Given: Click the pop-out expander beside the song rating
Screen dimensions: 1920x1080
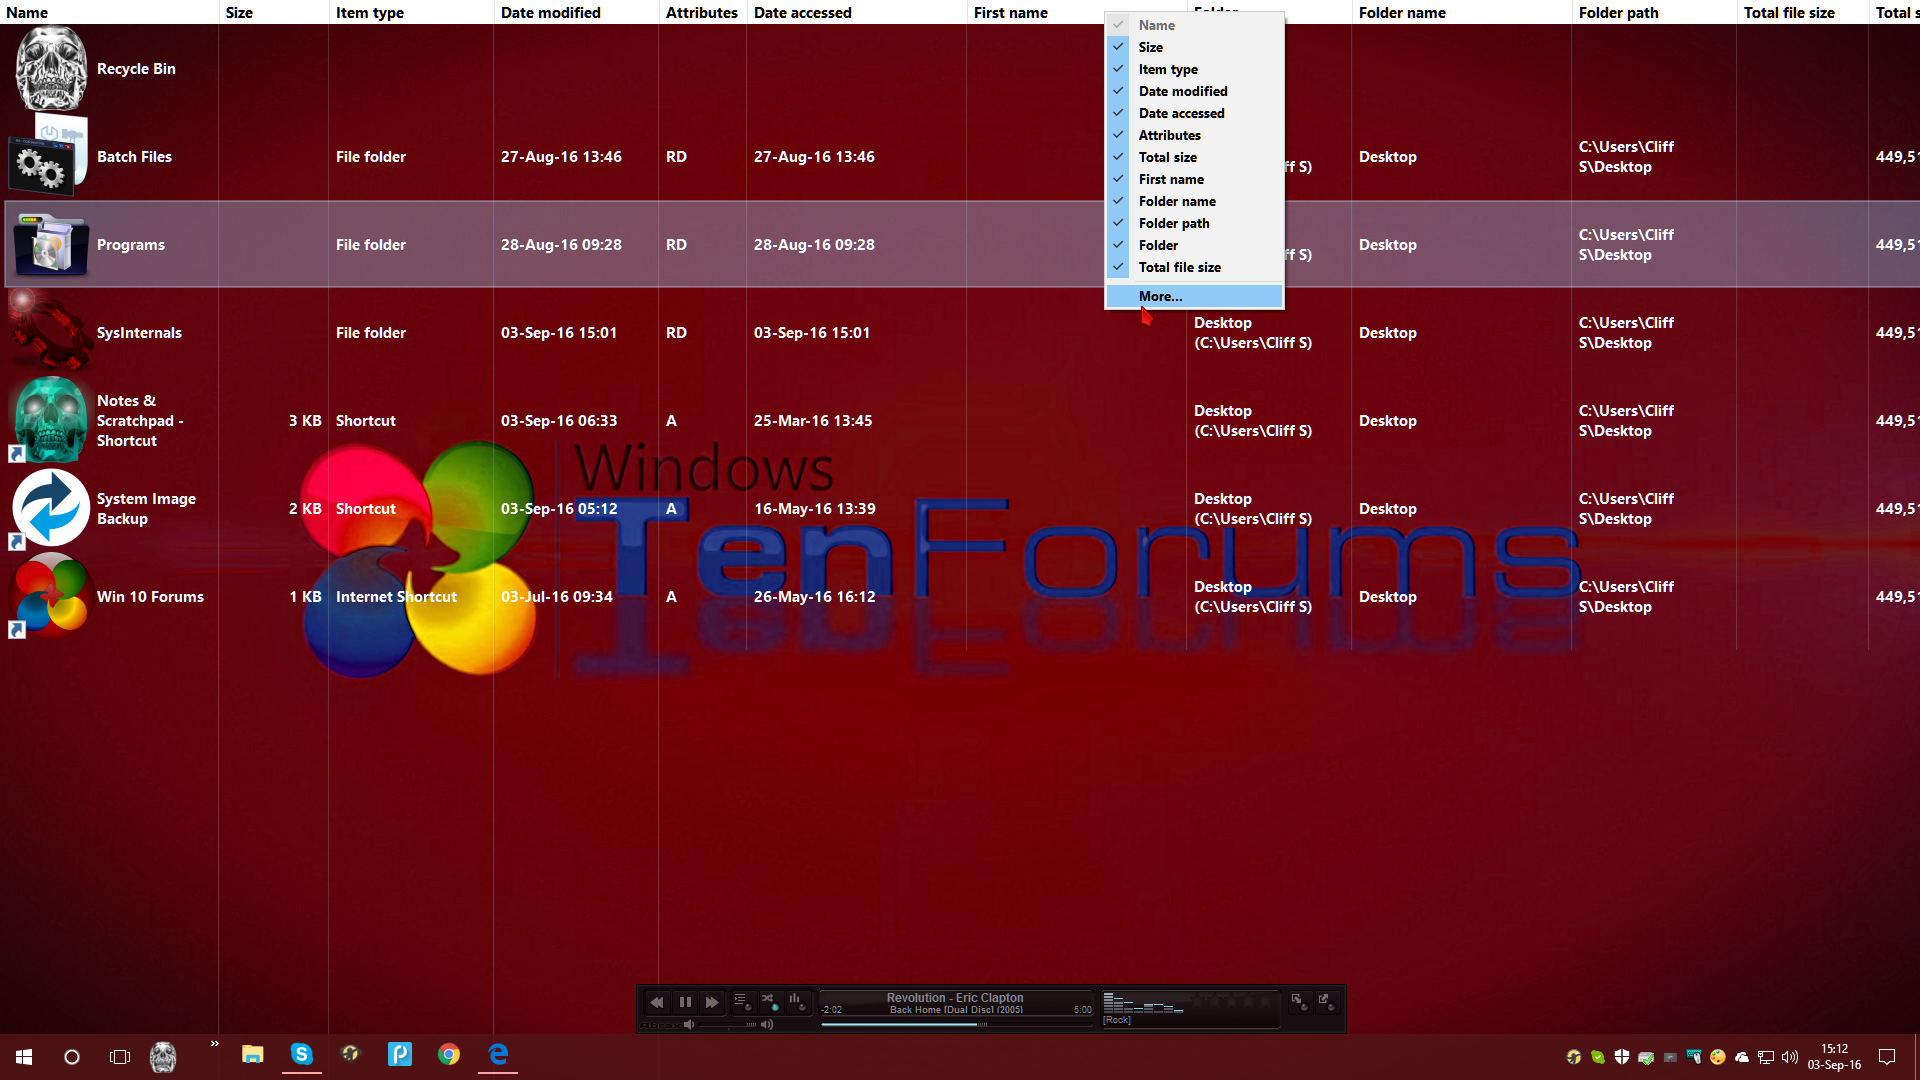Looking at the screenshot, I should point(1299,1002).
